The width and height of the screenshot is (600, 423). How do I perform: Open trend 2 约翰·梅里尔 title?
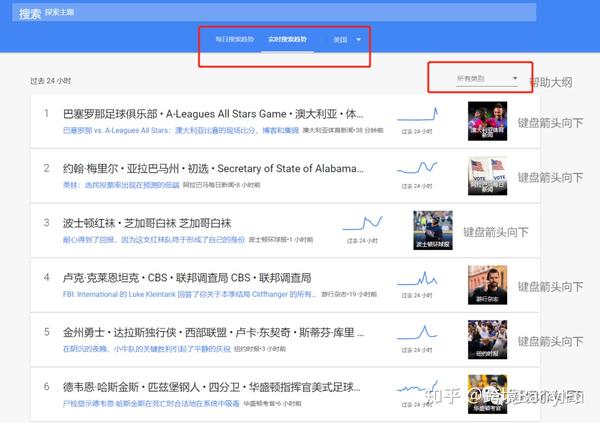coord(213,169)
